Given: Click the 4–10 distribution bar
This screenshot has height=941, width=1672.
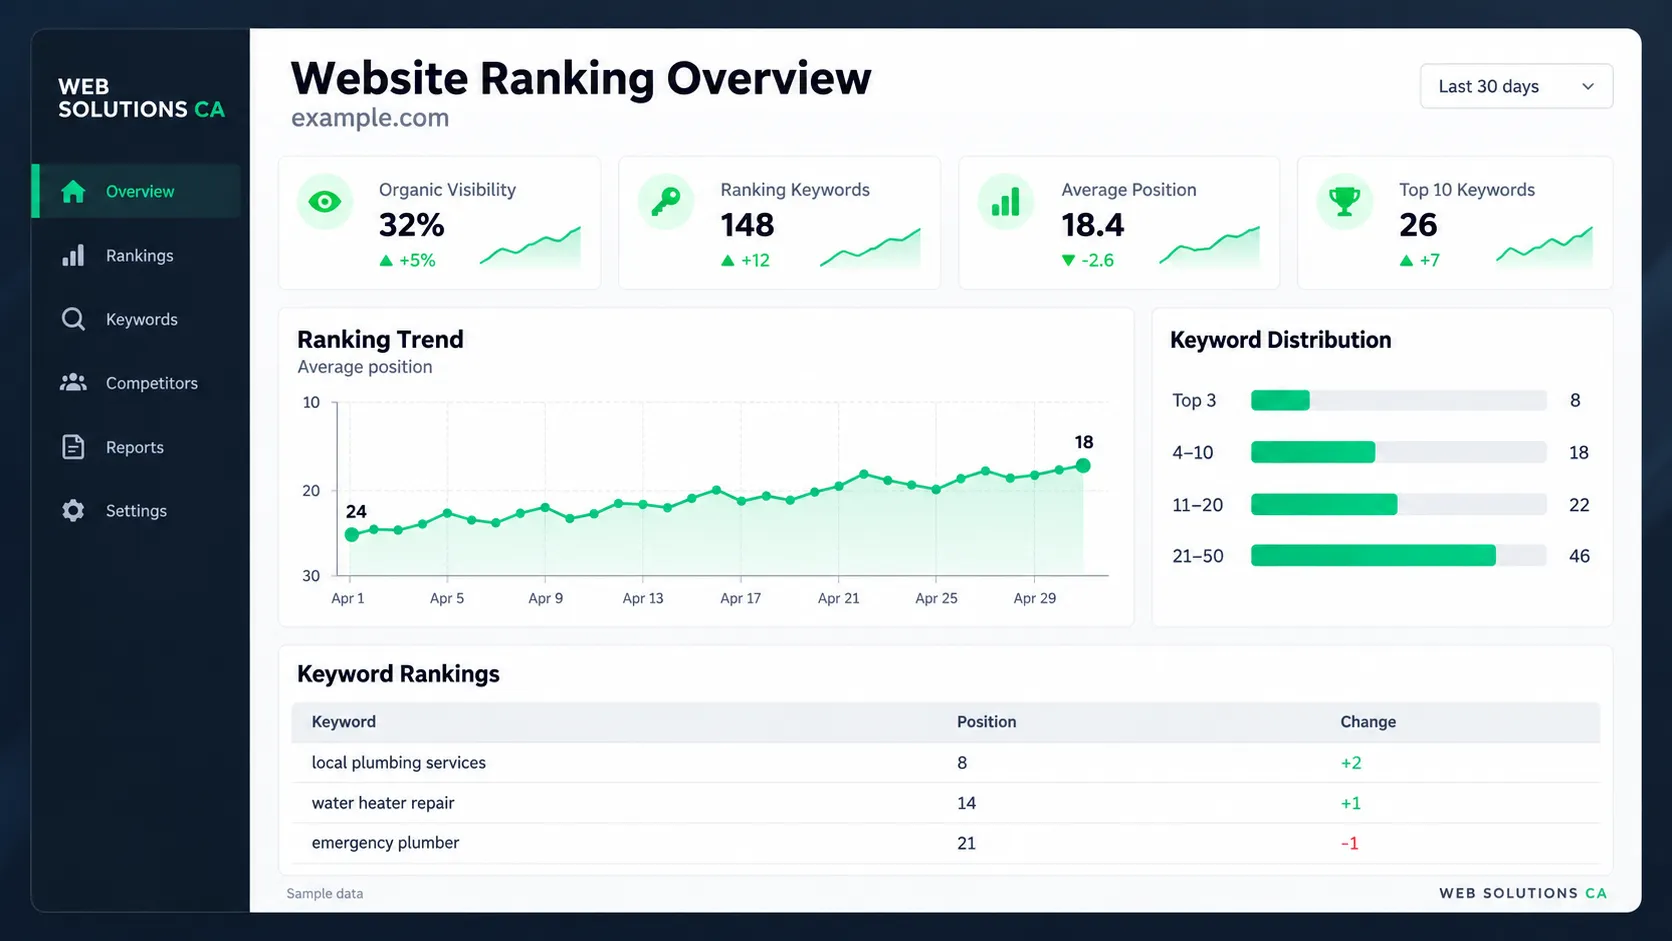Looking at the screenshot, I should [1399, 452].
